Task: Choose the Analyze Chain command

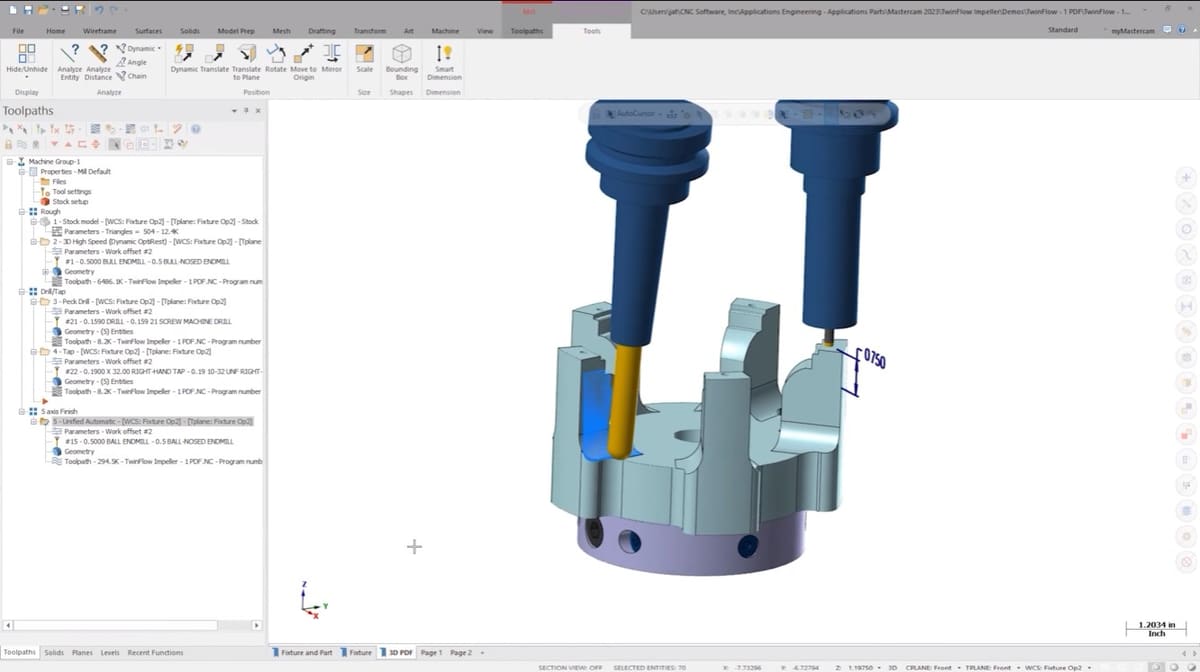Action: point(132,76)
